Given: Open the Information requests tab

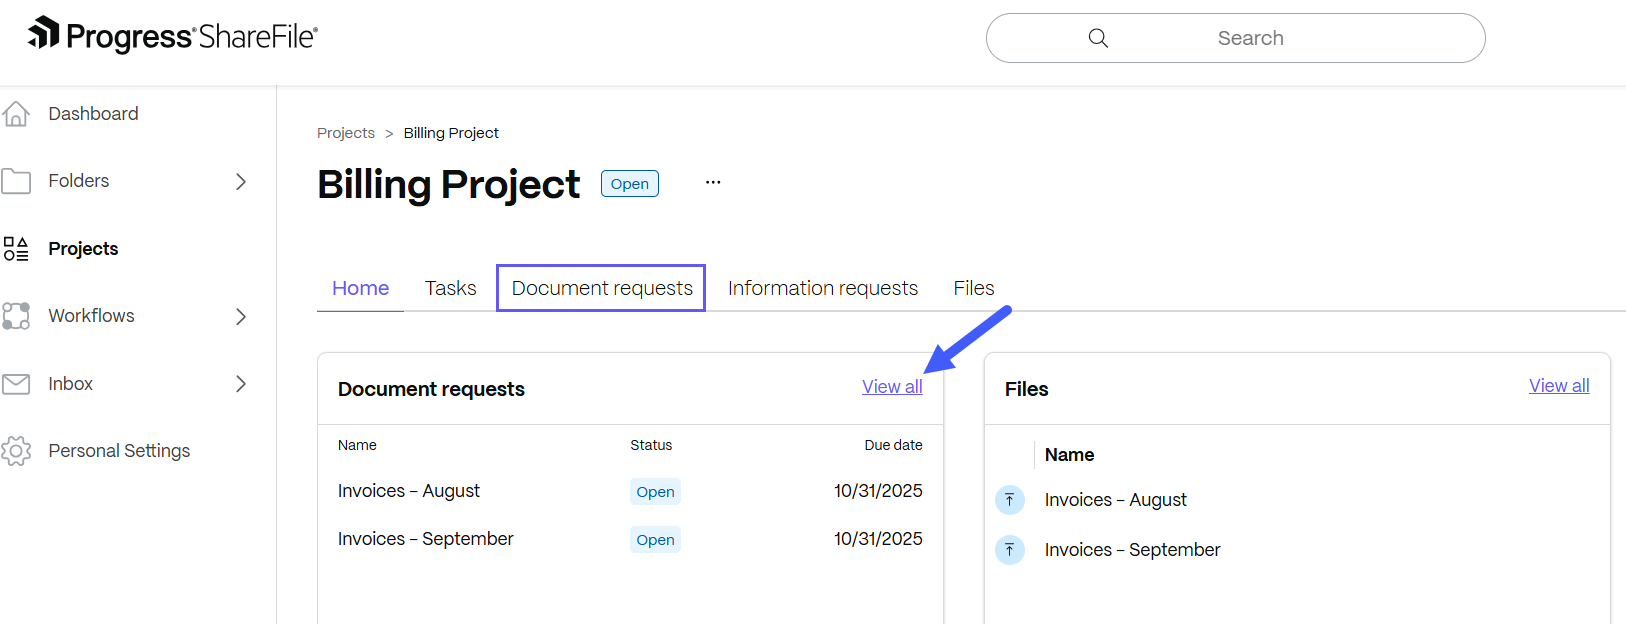Looking at the screenshot, I should (x=822, y=288).
